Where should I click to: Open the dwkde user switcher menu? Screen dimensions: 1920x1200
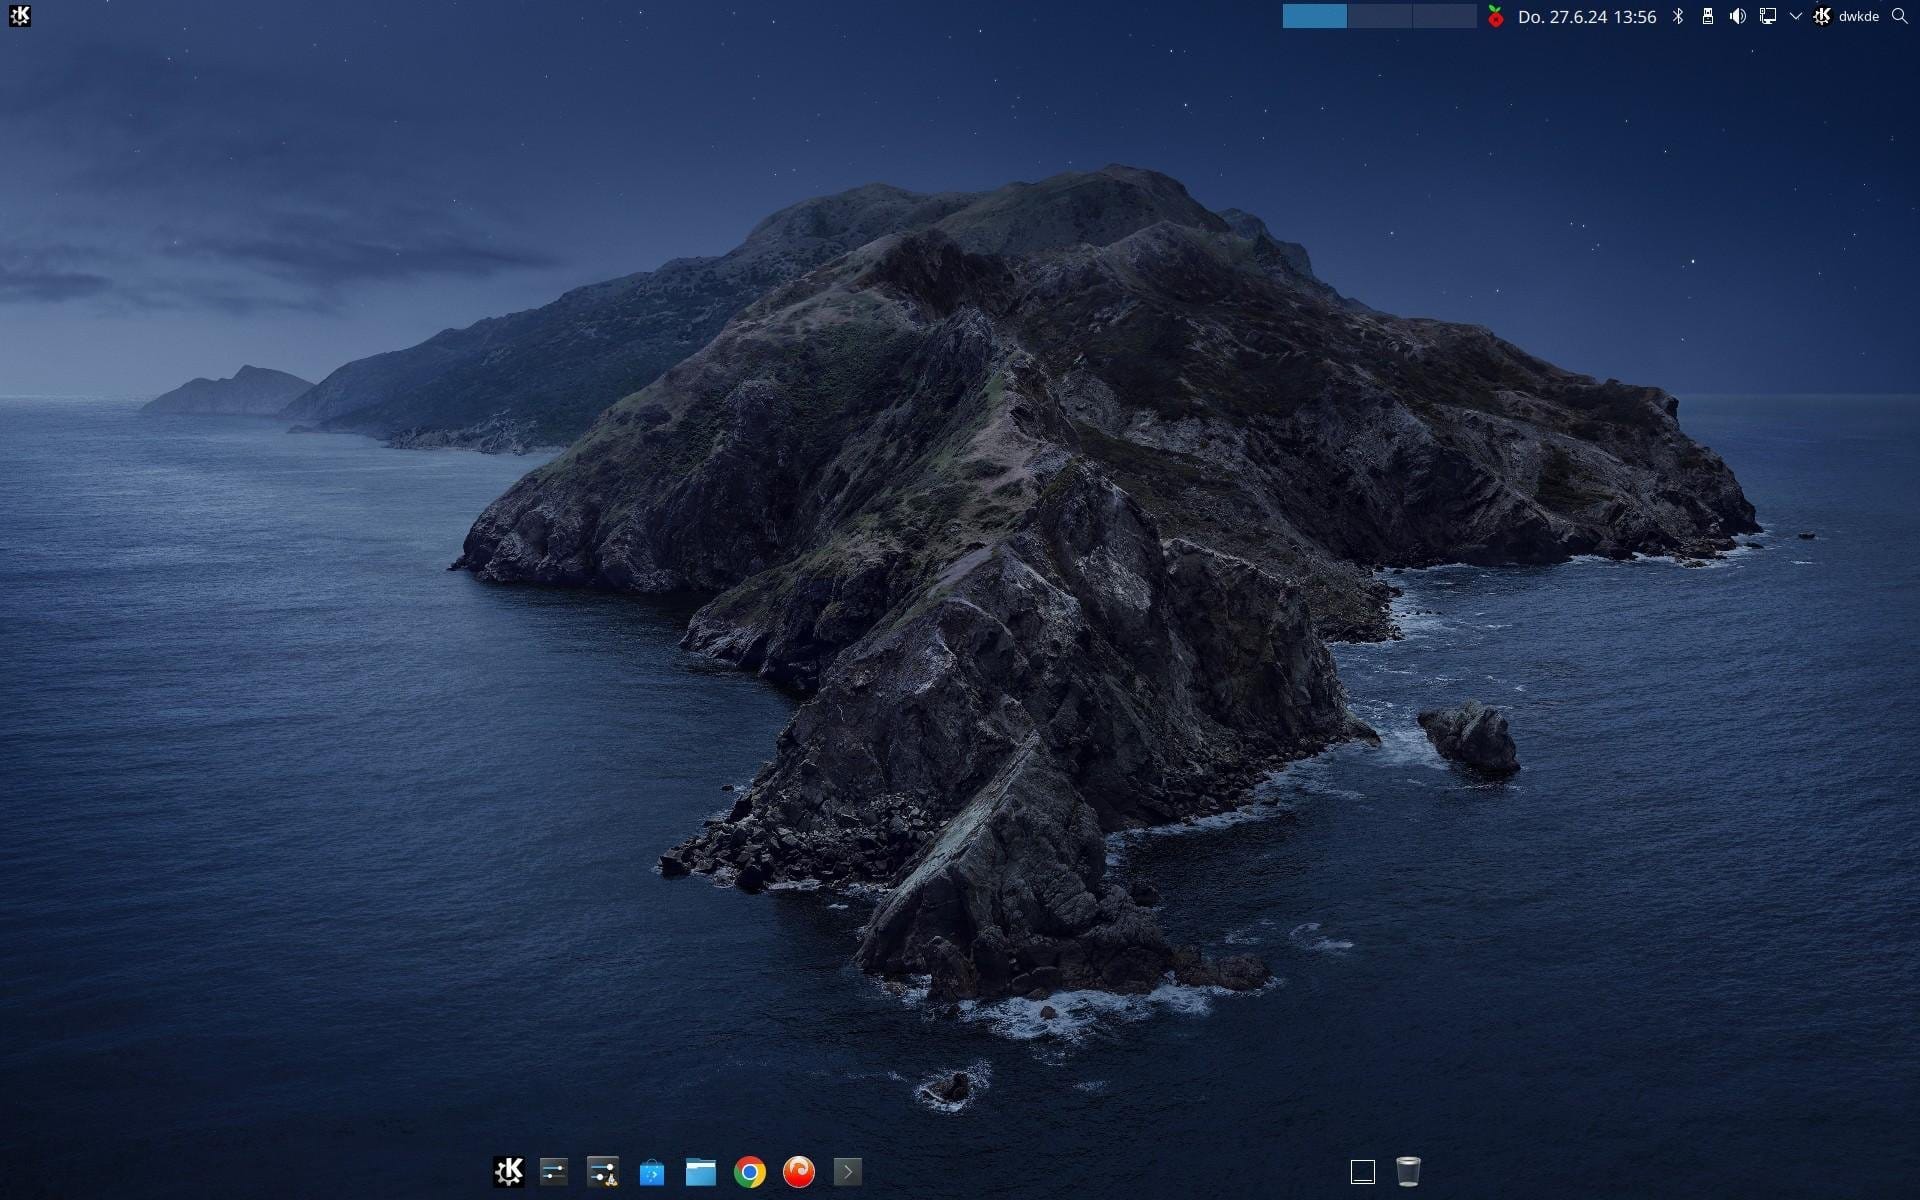click(x=1846, y=16)
